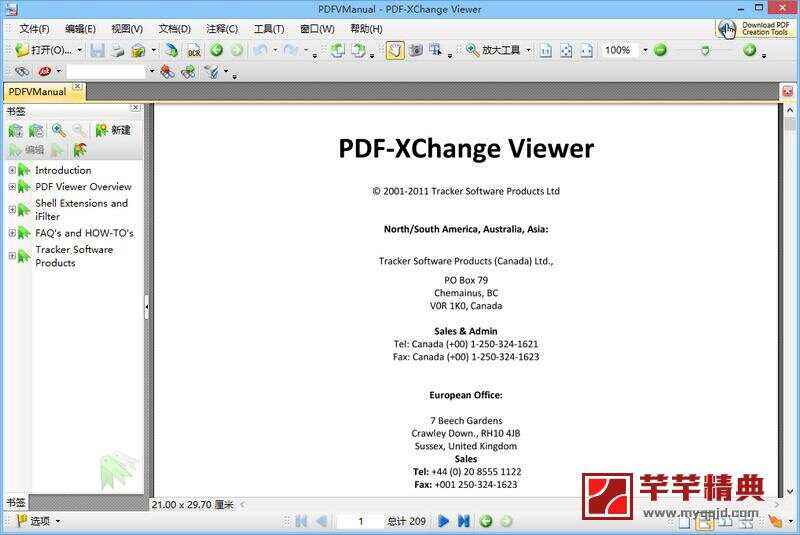This screenshot has height=535, width=800.
Task: Click the Actual Size page icon
Action: click(545, 50)
